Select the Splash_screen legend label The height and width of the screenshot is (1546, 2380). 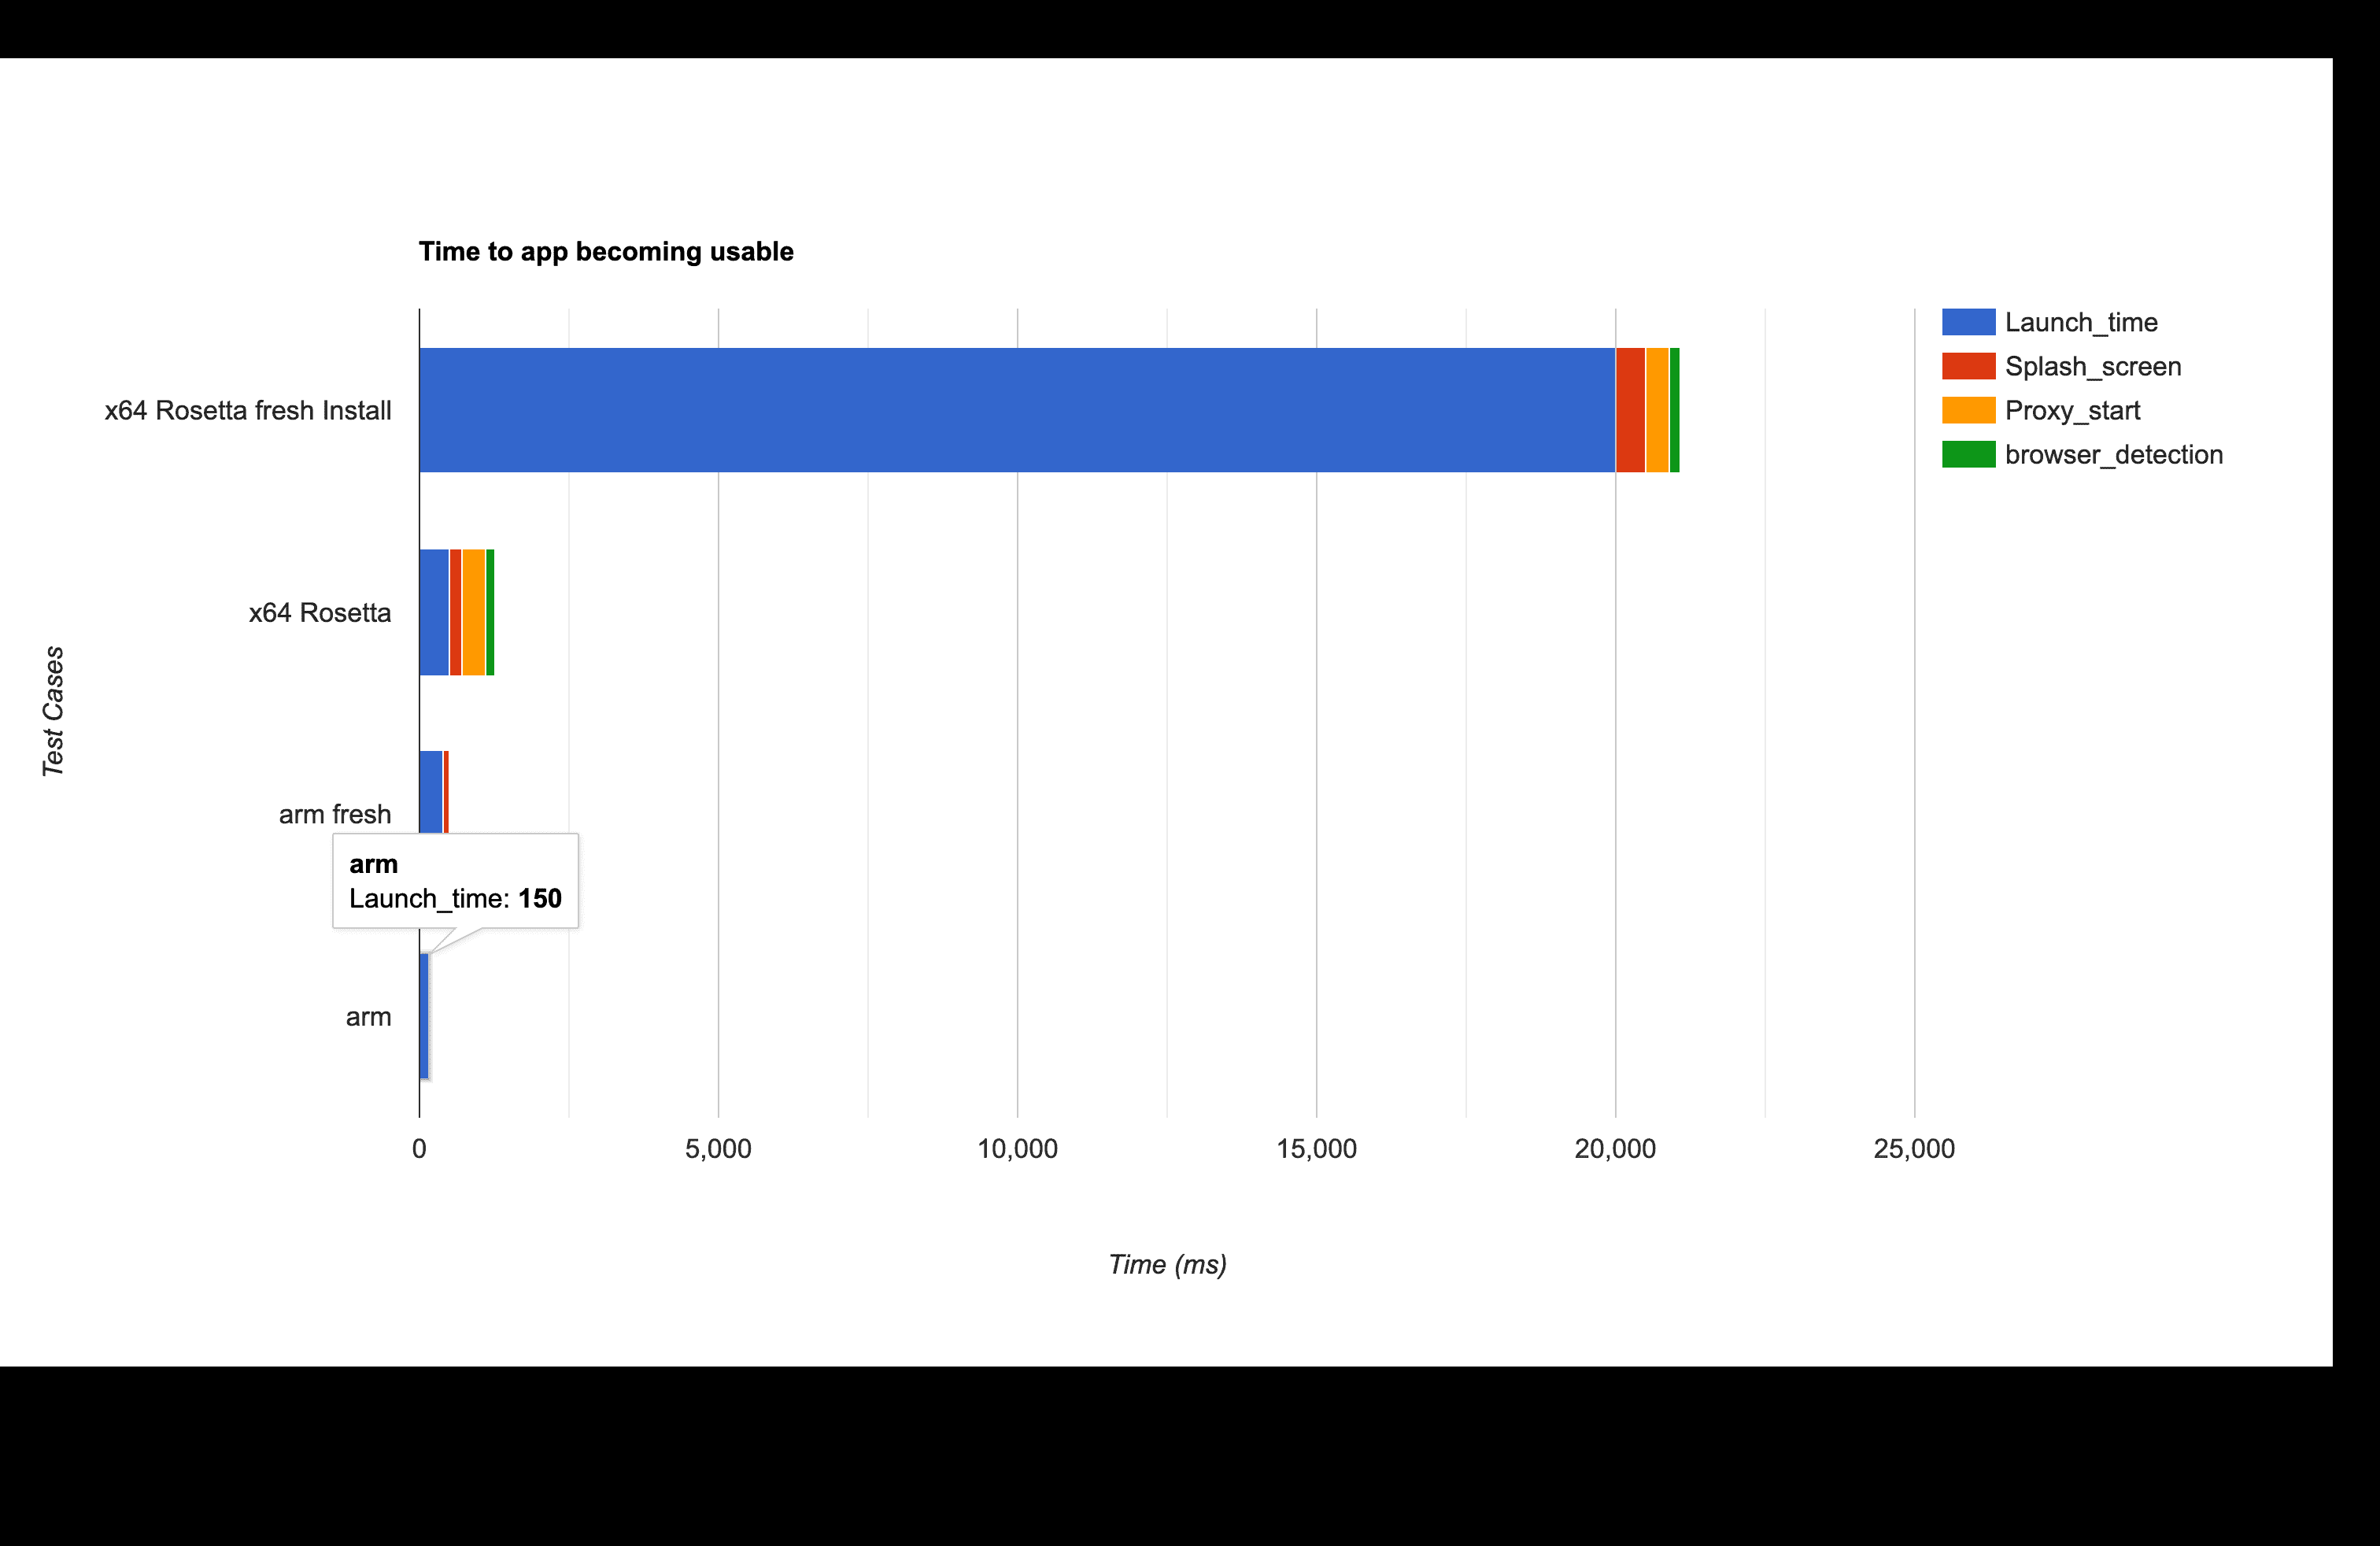tap(2093, 366)
